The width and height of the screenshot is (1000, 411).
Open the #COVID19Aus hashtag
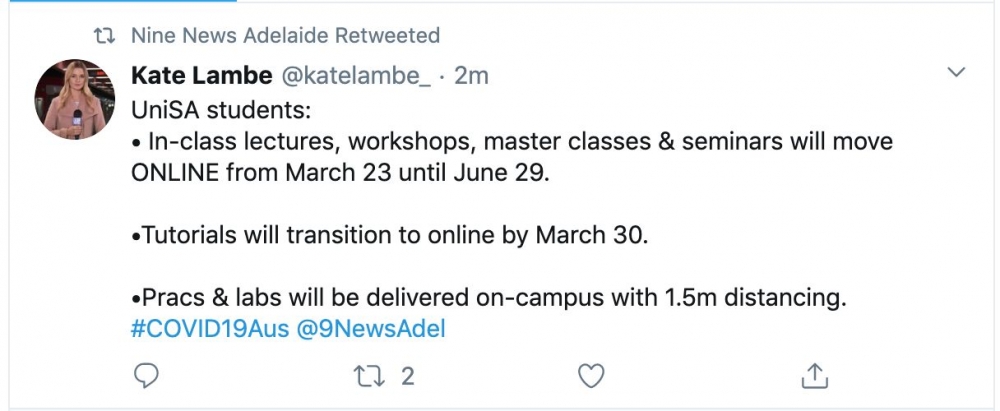[x=210, y=328]
